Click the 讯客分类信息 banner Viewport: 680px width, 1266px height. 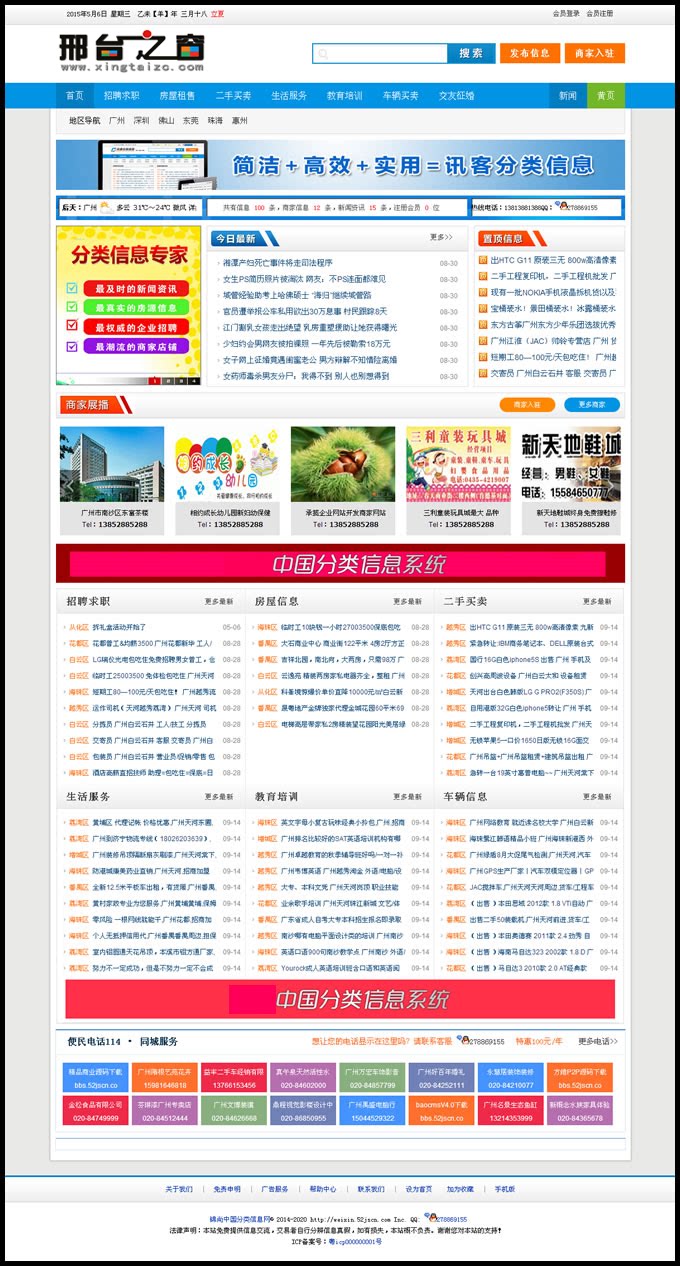[x=340, y=165]
